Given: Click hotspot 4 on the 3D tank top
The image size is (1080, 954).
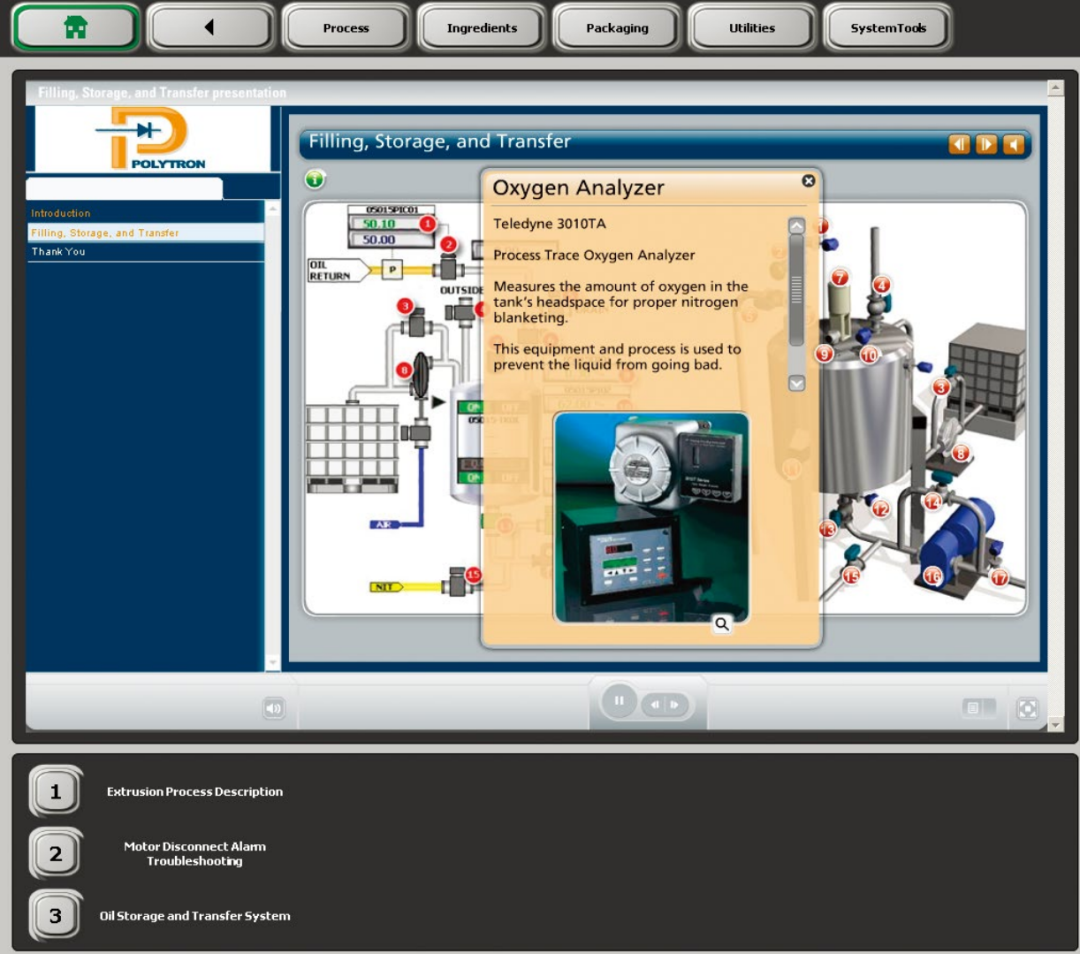Looking at the screenshot, I should [x=882, y=284].
